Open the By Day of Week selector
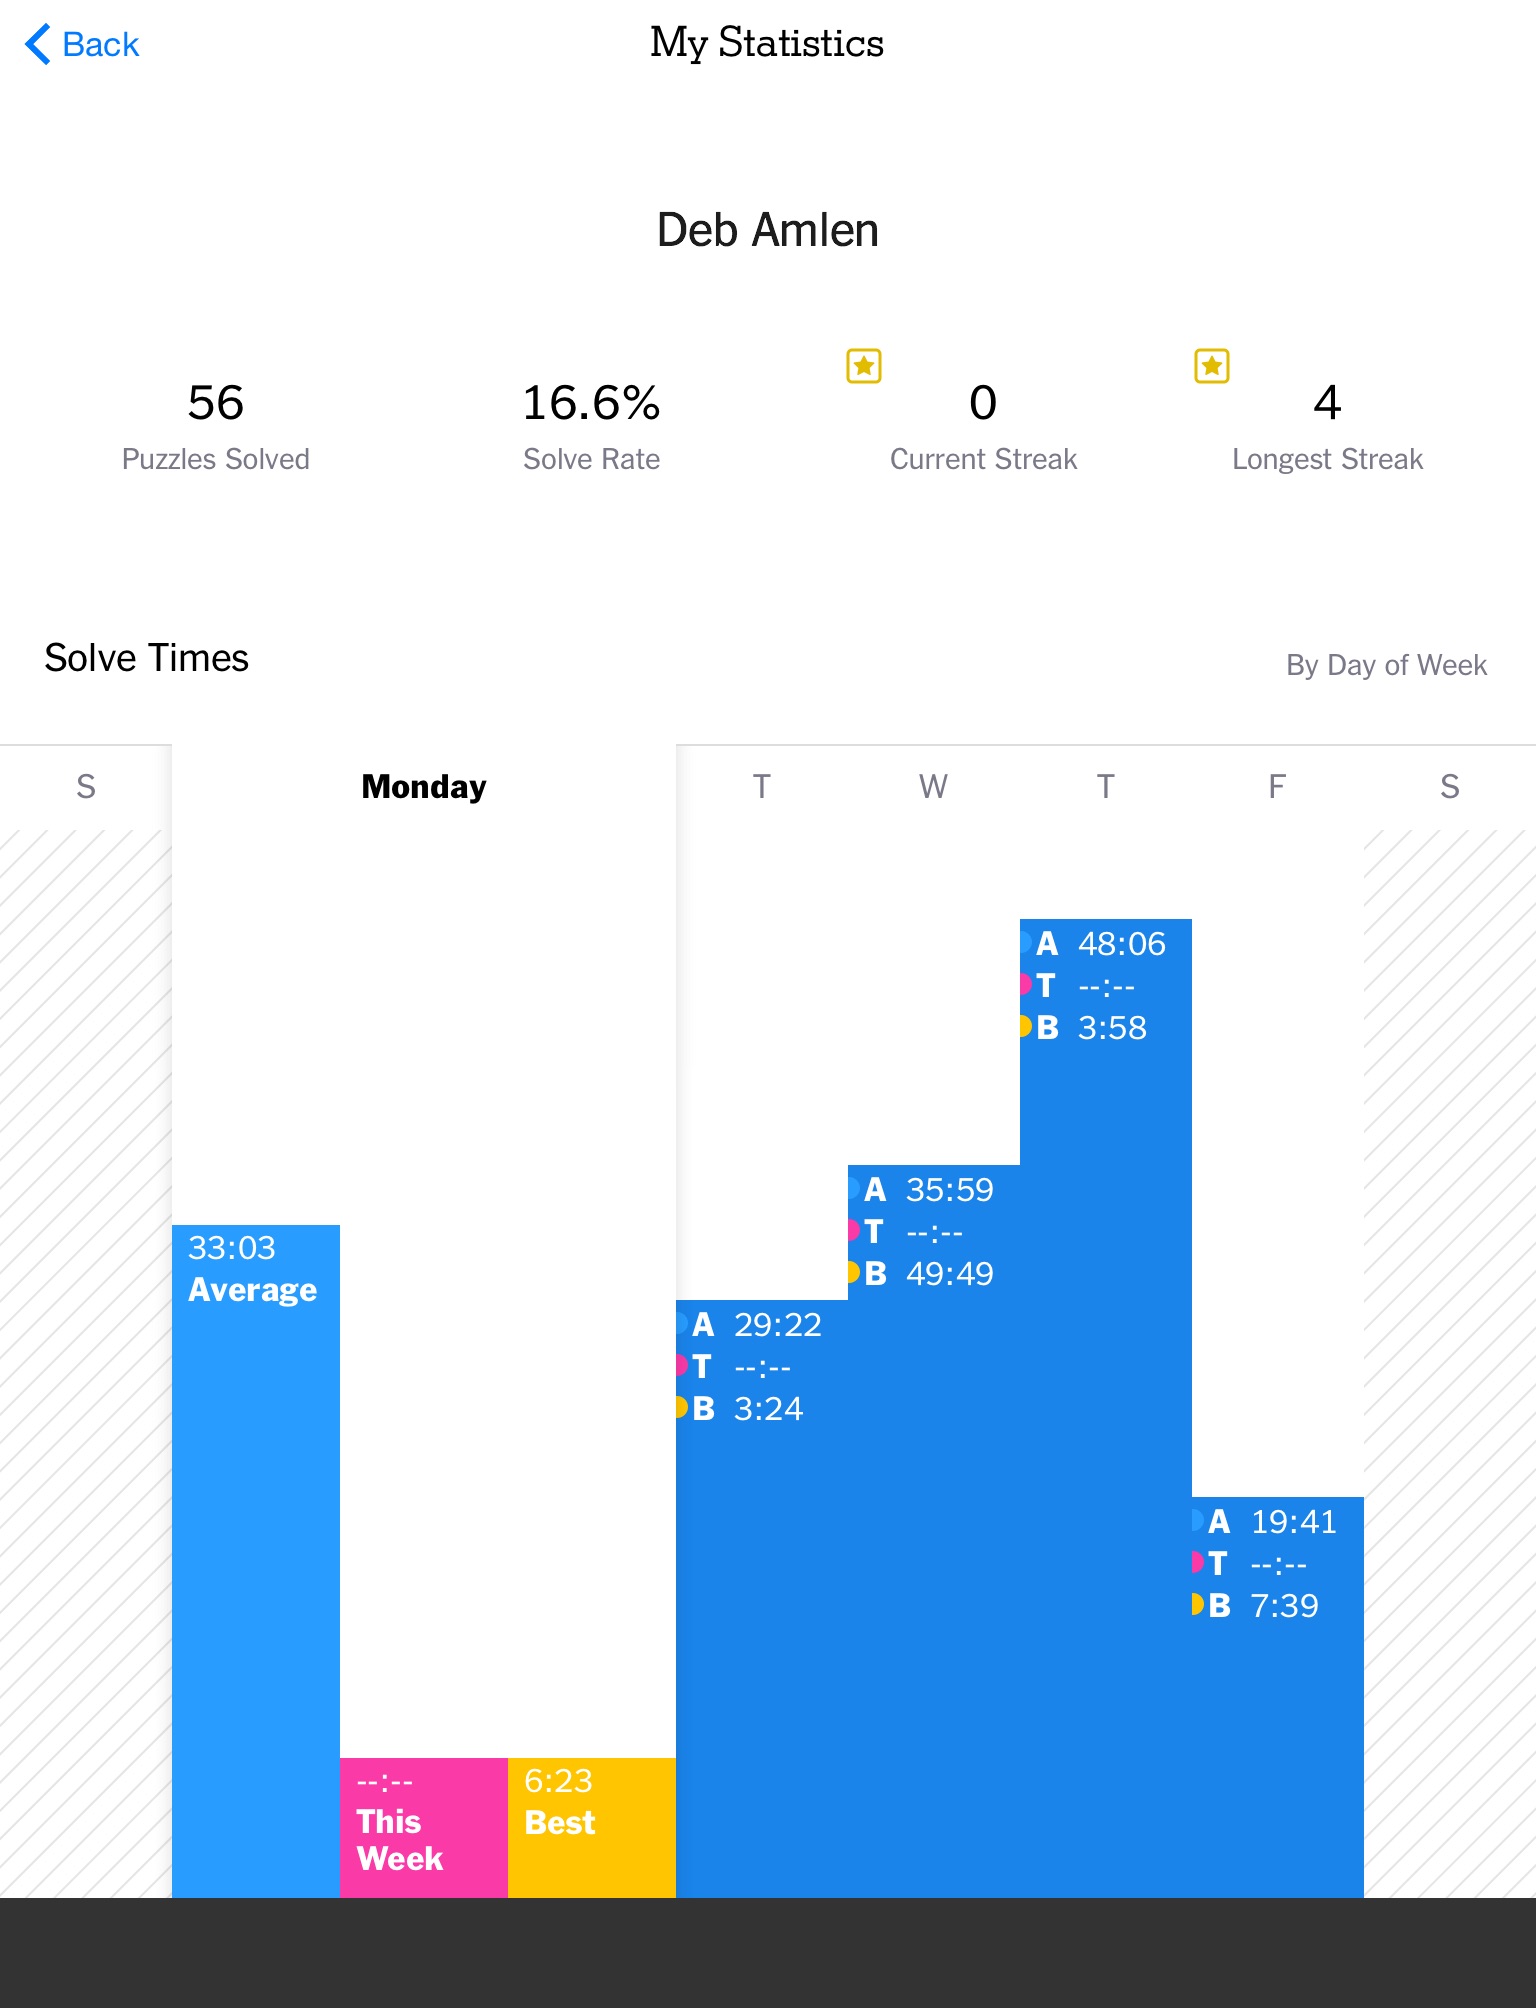Image resolution: width=1536 pixels, height=2008 pixels. [1386, 665]
